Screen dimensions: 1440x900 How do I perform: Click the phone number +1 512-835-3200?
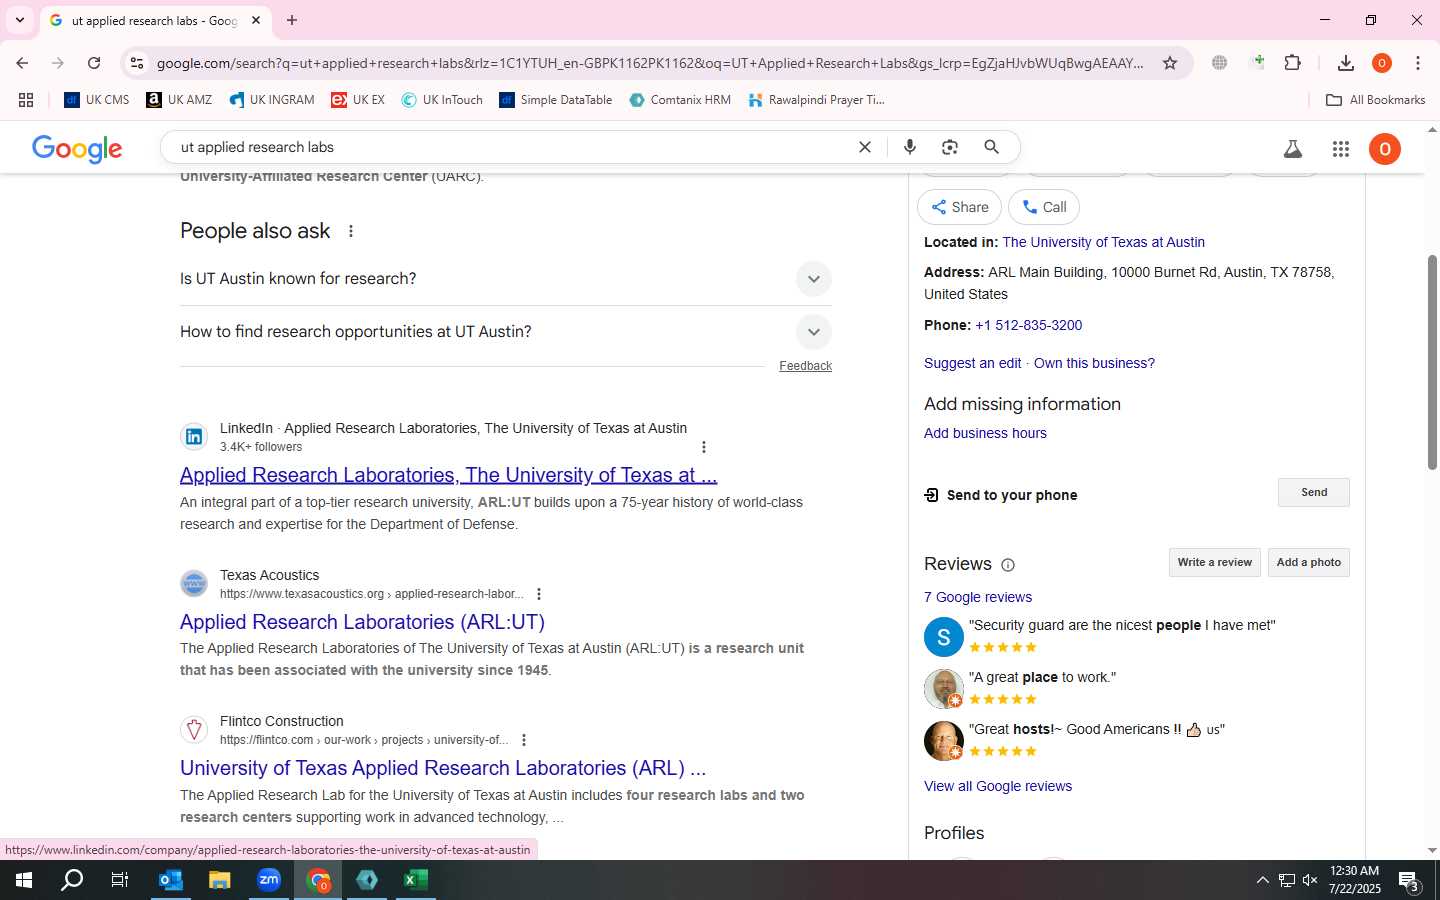click(x=1028, y=325)
